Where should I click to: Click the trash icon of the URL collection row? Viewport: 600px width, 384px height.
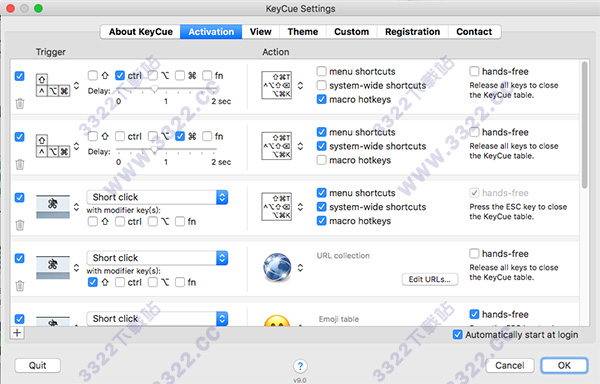(x=20, y=285)
